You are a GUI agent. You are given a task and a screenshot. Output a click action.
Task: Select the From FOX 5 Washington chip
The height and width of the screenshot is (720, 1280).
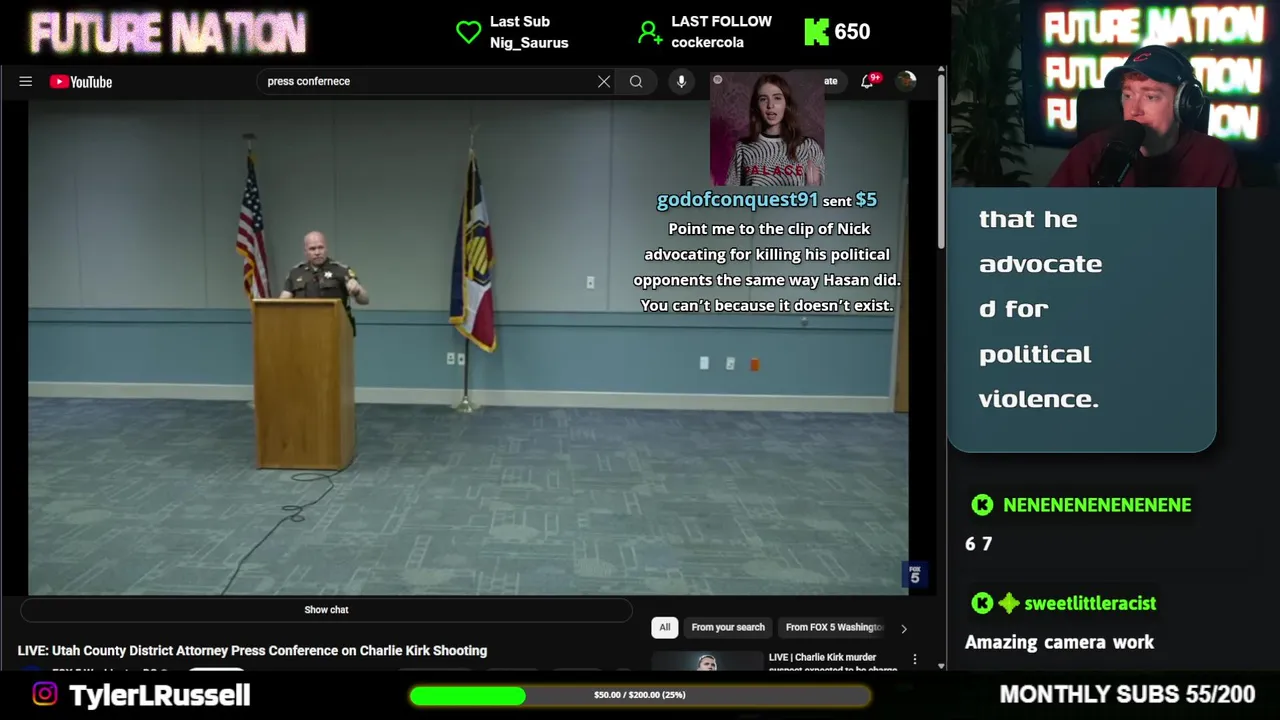tap(834, 627)
